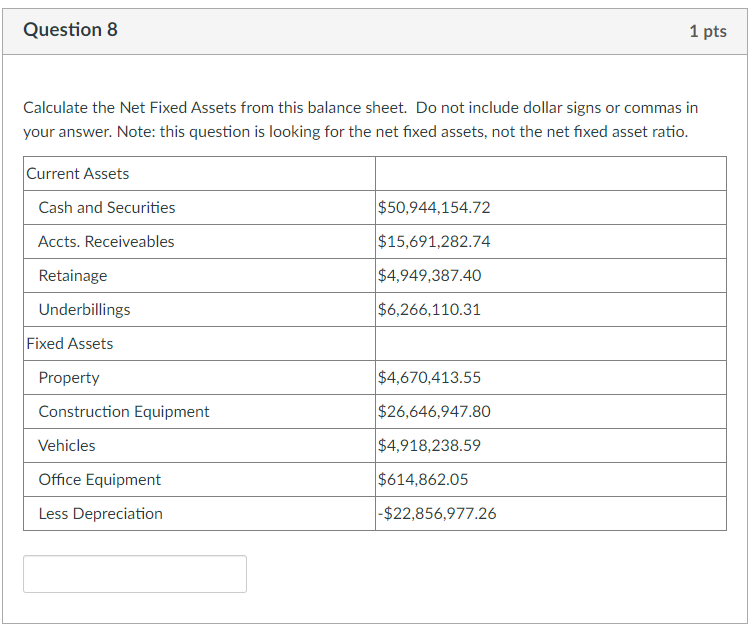Screen dimensions: 750x627
Task: Click the question instruction paragraph text
Action: tap(361, 120)
